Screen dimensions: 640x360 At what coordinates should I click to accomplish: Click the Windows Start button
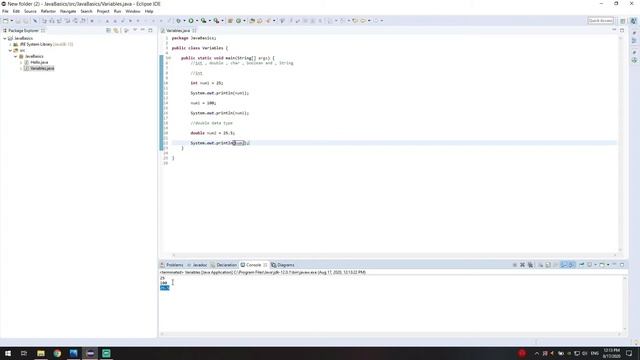click(x=8, y=353)
